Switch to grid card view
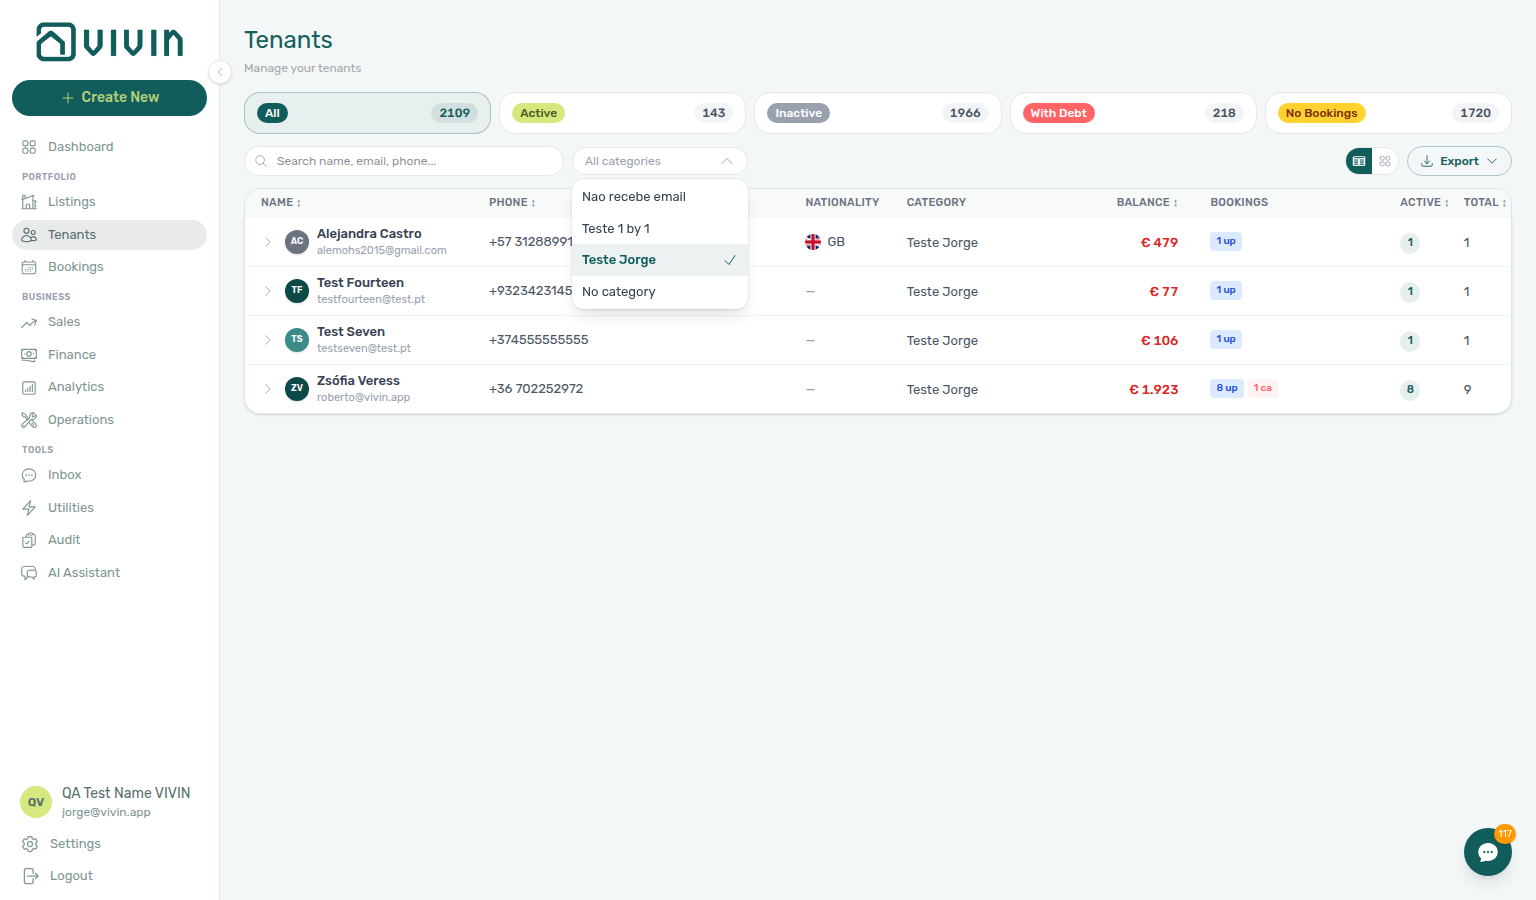The width and height of the screenshot is (1536, 900). tap(1385, 161)
